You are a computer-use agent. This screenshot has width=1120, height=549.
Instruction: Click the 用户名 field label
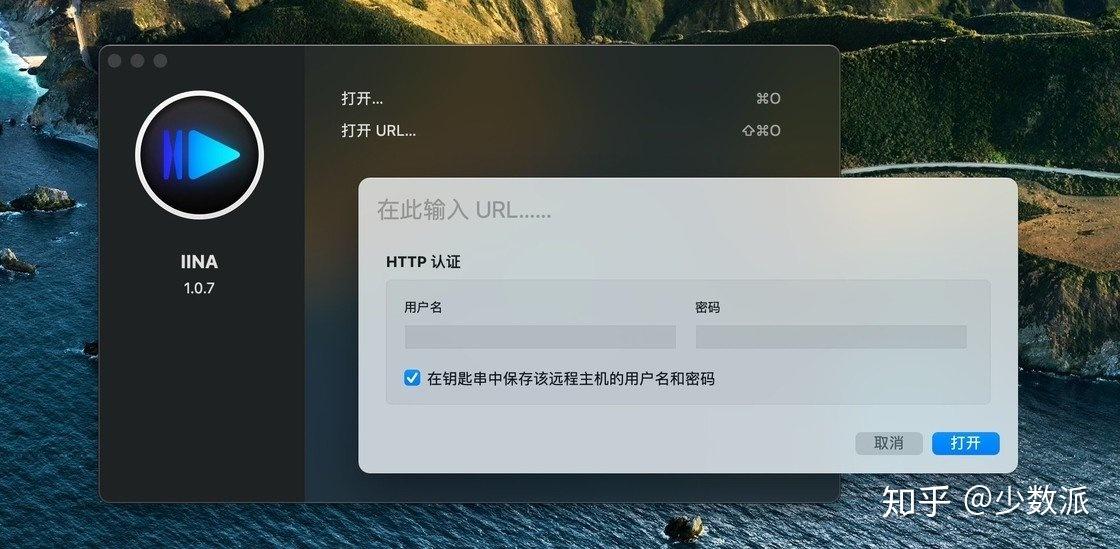tap(424, 308)
